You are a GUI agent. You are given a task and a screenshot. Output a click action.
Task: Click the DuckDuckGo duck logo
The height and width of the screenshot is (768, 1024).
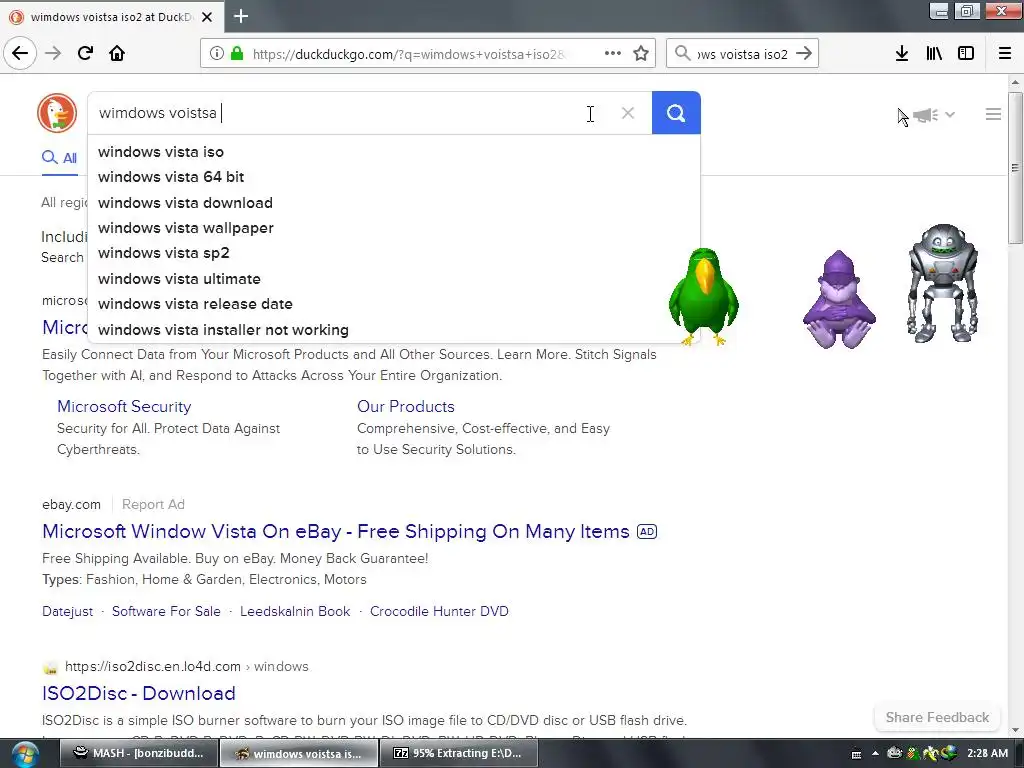[57, 113]
